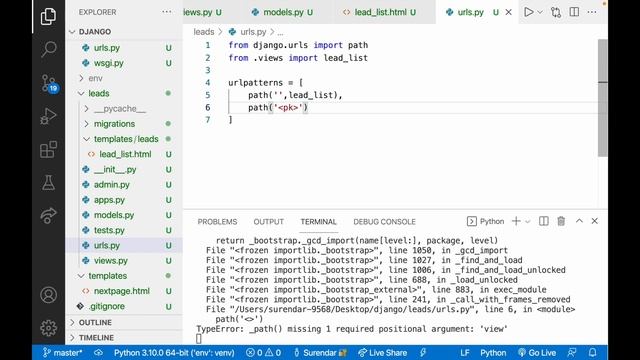The height and width of the screenshot is (360, 640).
Task: Change the Python language mode in status bar
Action: click(x=493, y=353)
